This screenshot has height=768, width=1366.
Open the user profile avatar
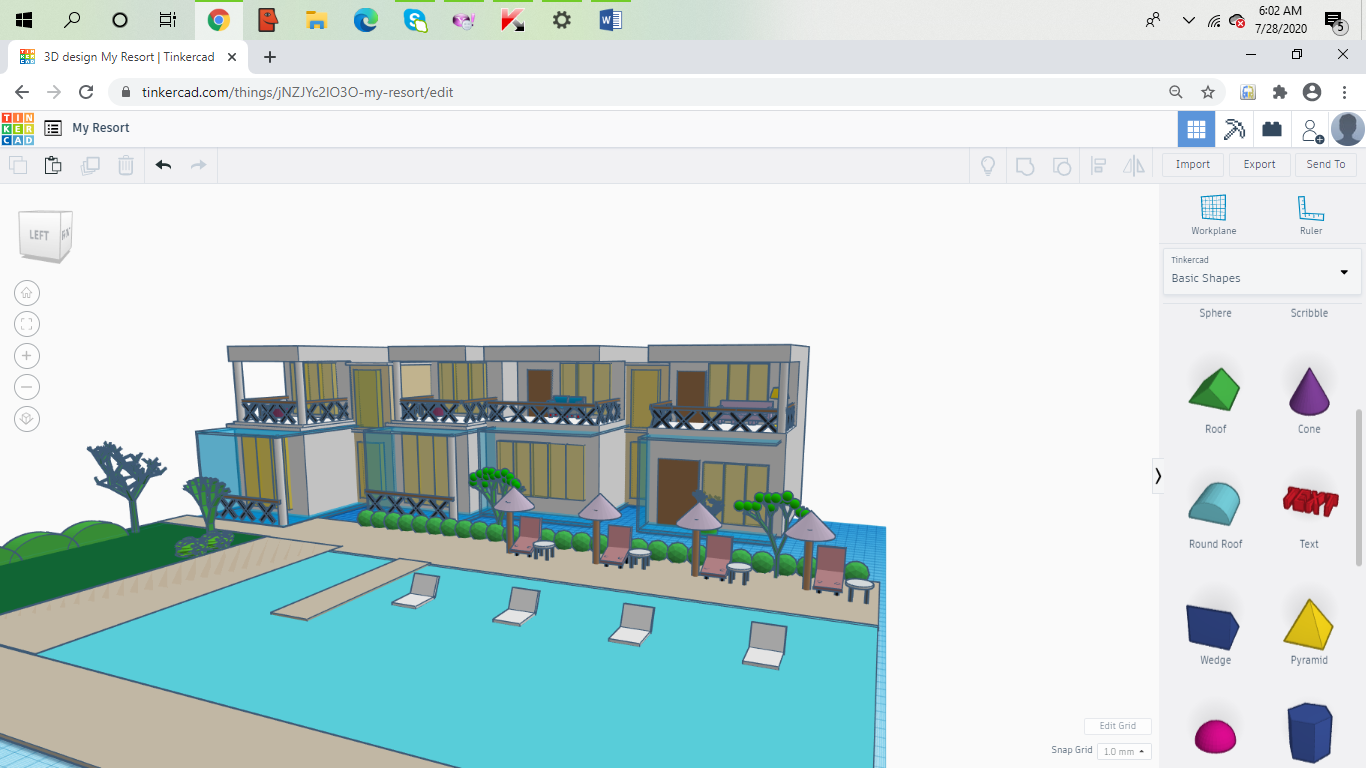pyautogui.click(x=1348, y=129)
